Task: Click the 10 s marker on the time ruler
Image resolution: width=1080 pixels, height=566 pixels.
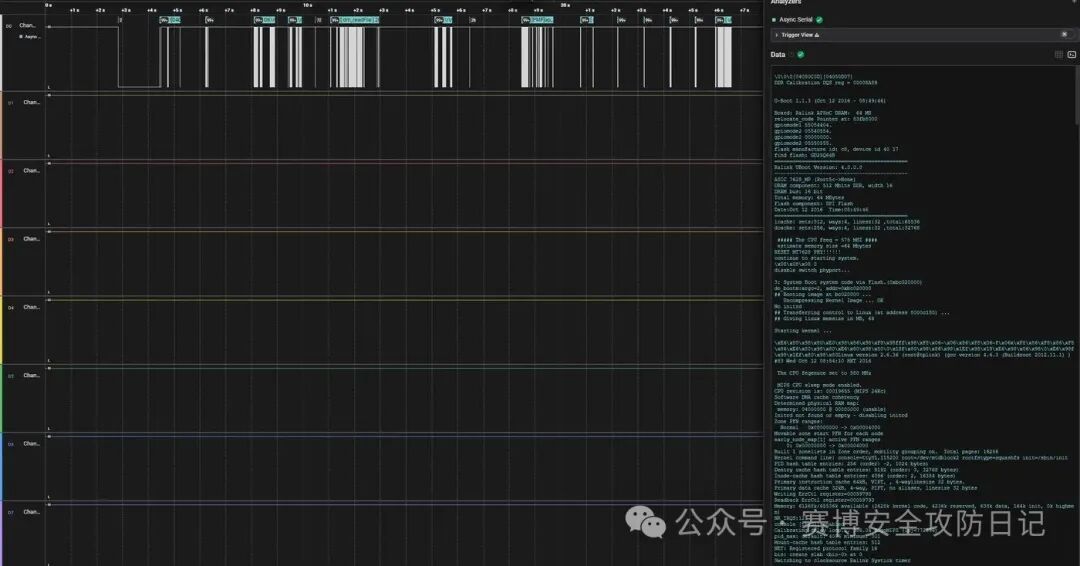Action: click(x=308, y=5)
